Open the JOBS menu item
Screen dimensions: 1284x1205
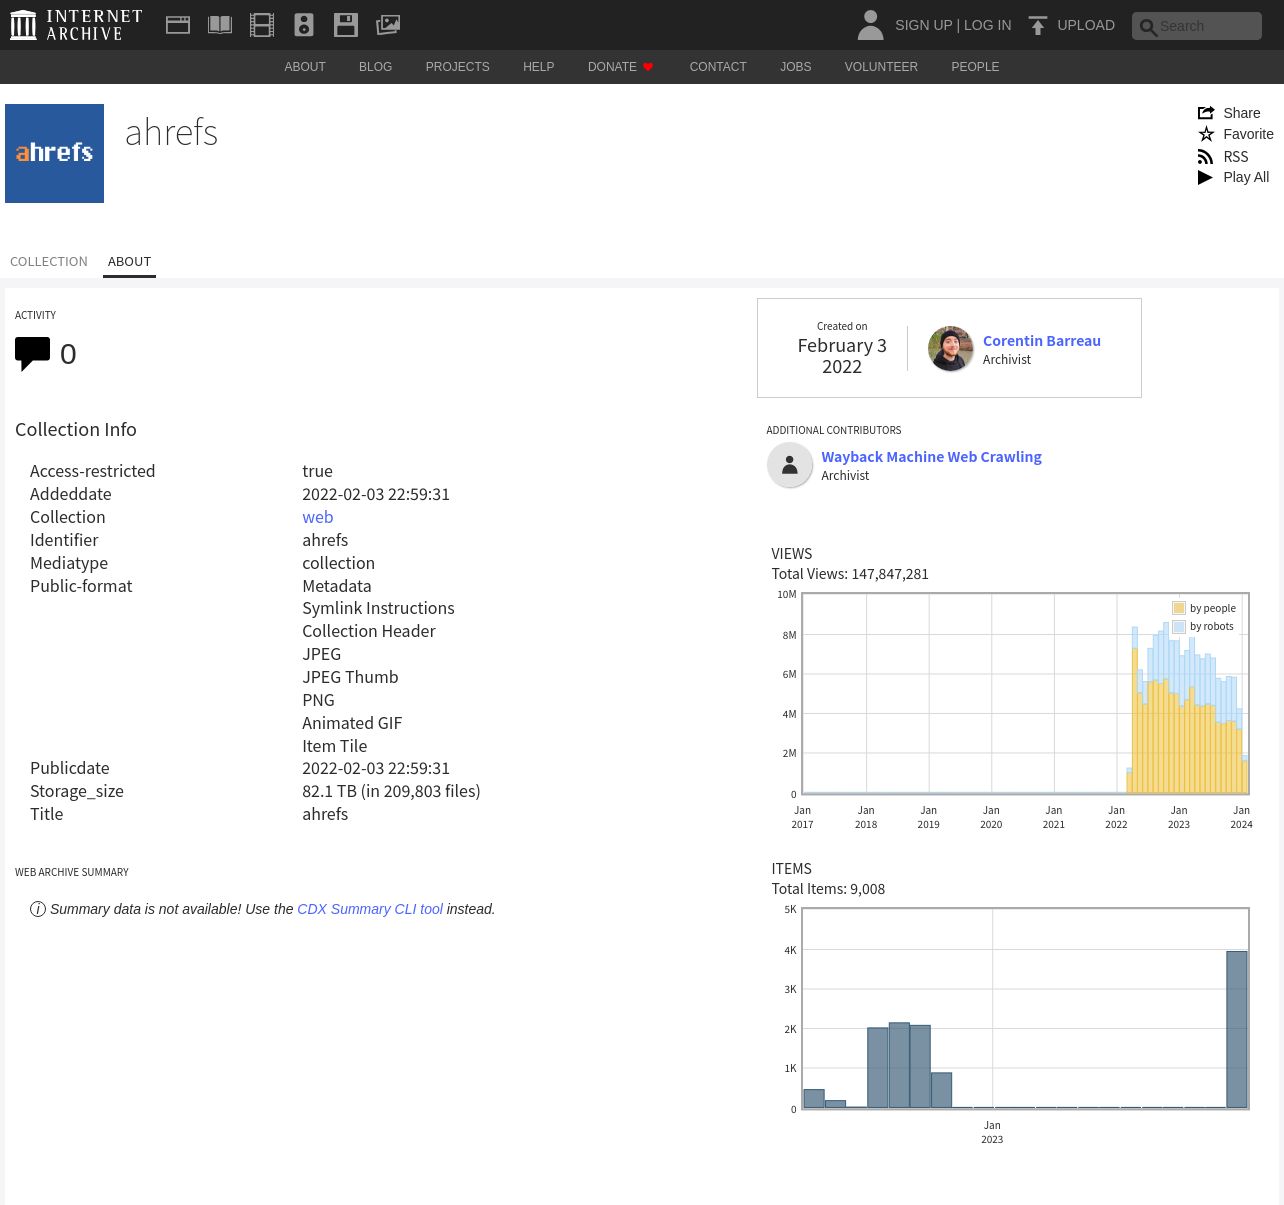tap(796, 67)
